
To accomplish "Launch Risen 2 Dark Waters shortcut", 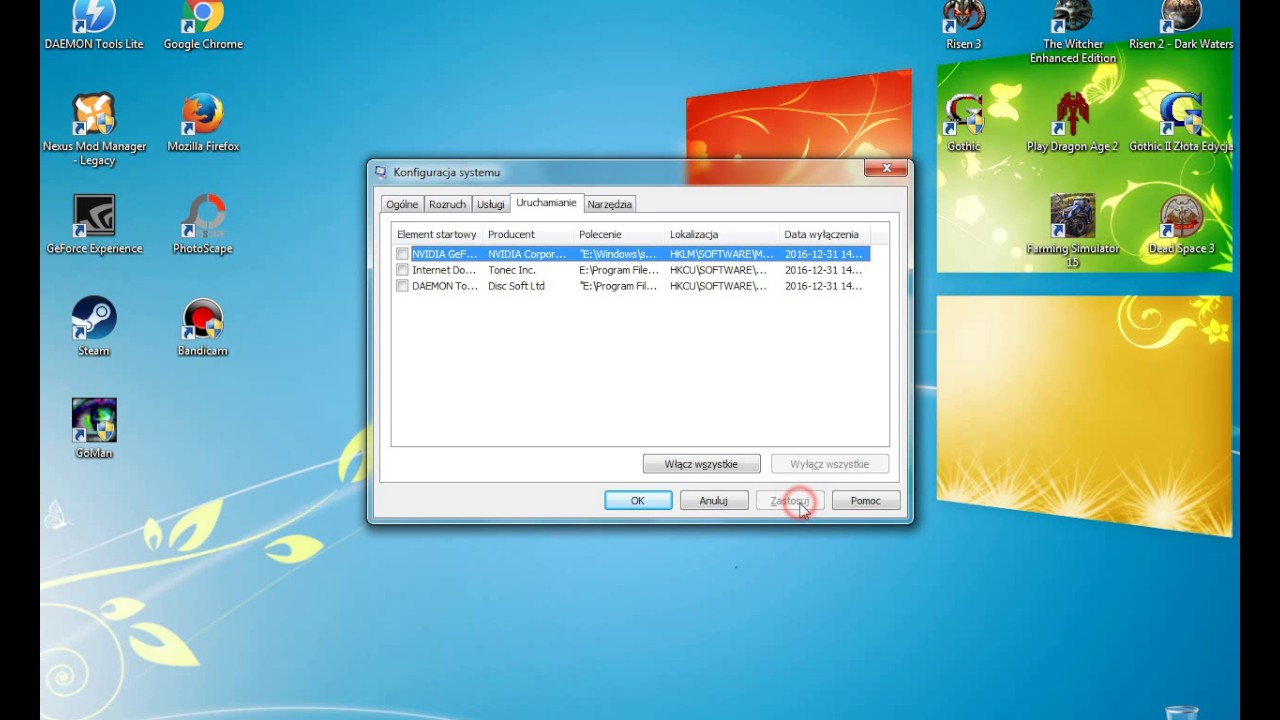I will tap(1181, 25).
